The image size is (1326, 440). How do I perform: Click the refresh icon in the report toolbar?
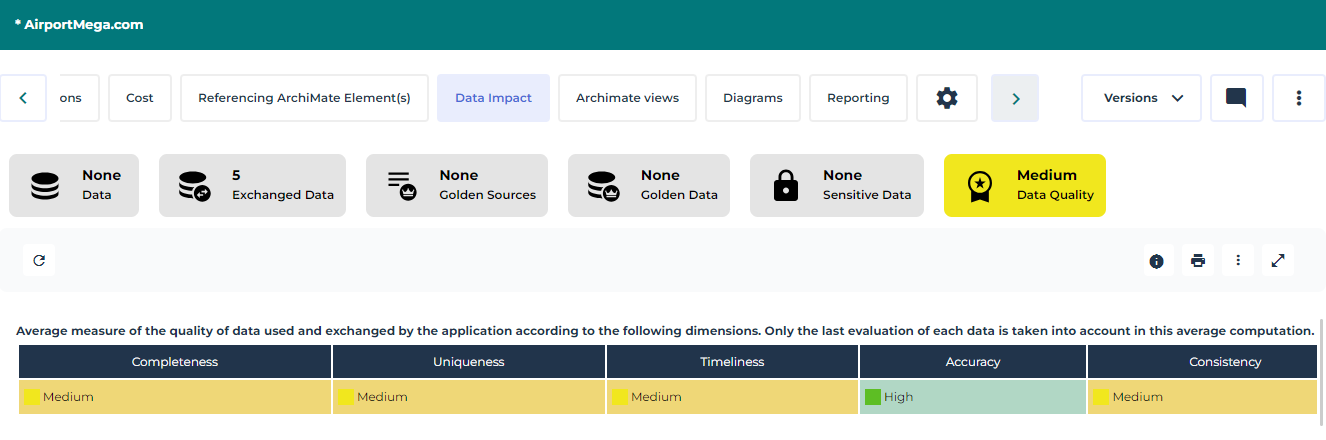coord(39,261)
